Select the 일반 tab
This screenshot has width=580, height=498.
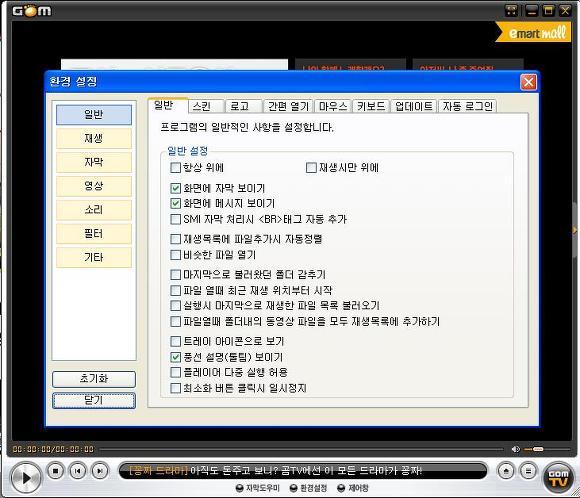pos(167,105)
